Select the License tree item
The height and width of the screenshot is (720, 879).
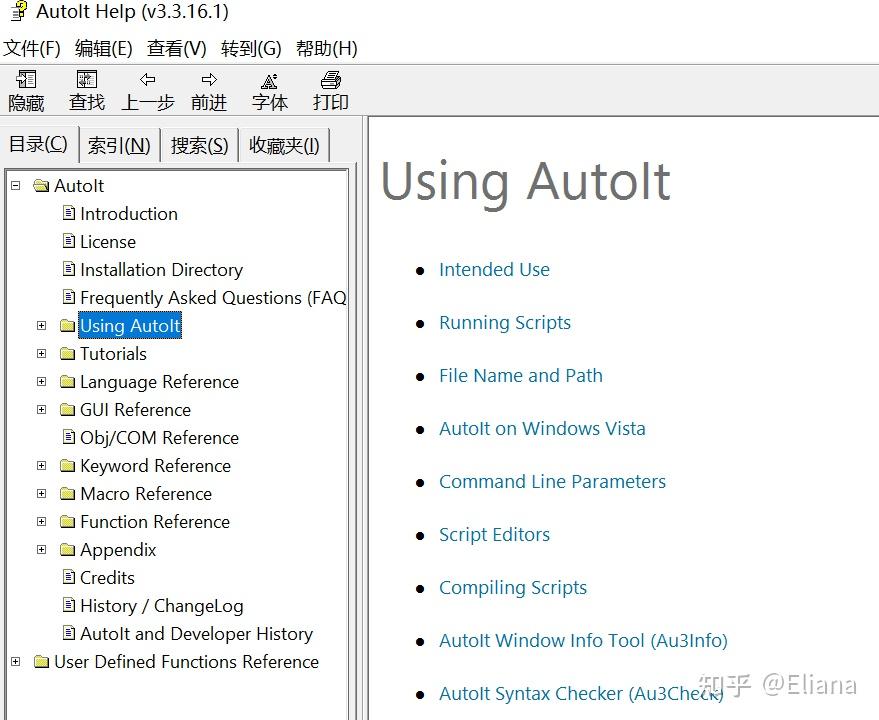point(108,241)
